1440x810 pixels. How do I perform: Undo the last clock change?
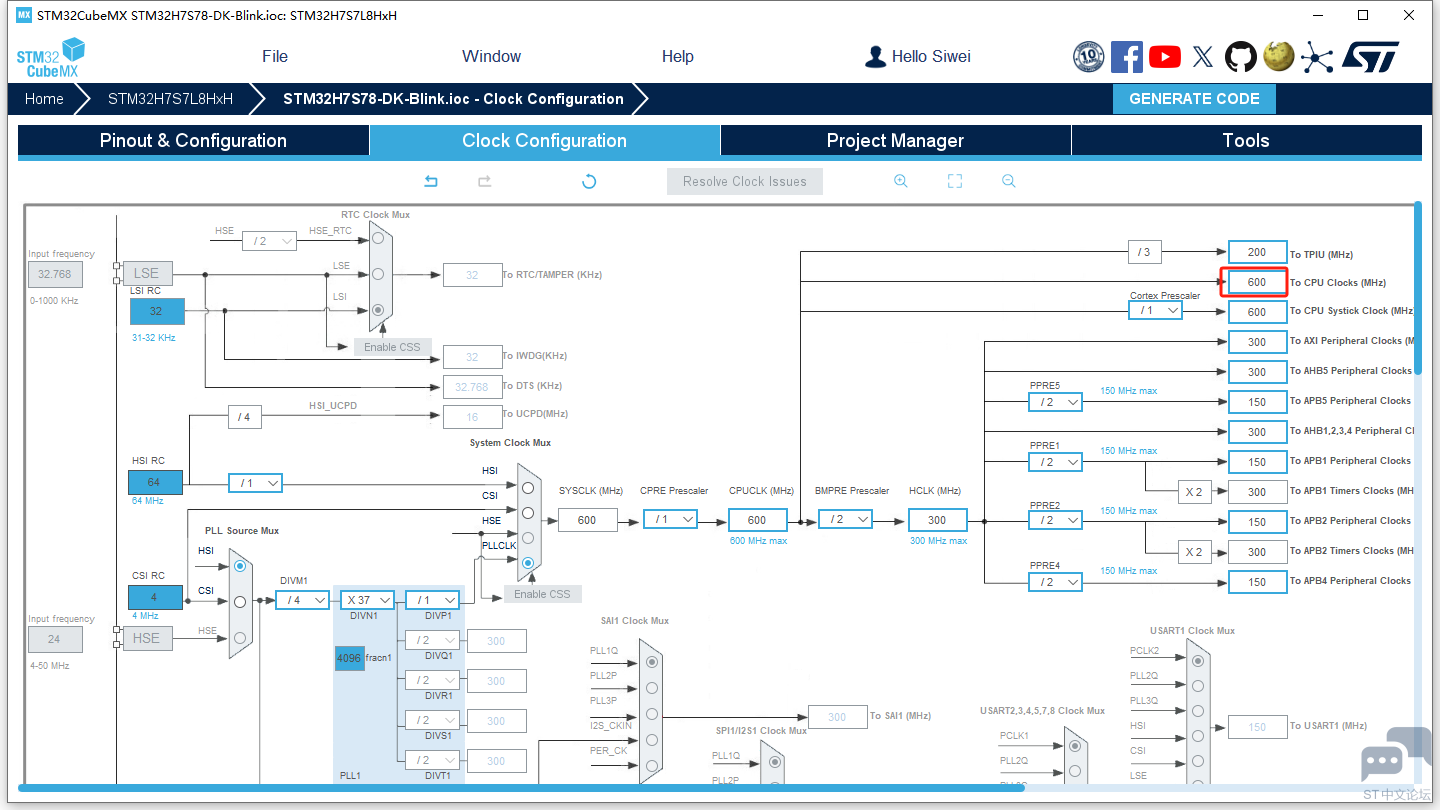click(431, 181)
